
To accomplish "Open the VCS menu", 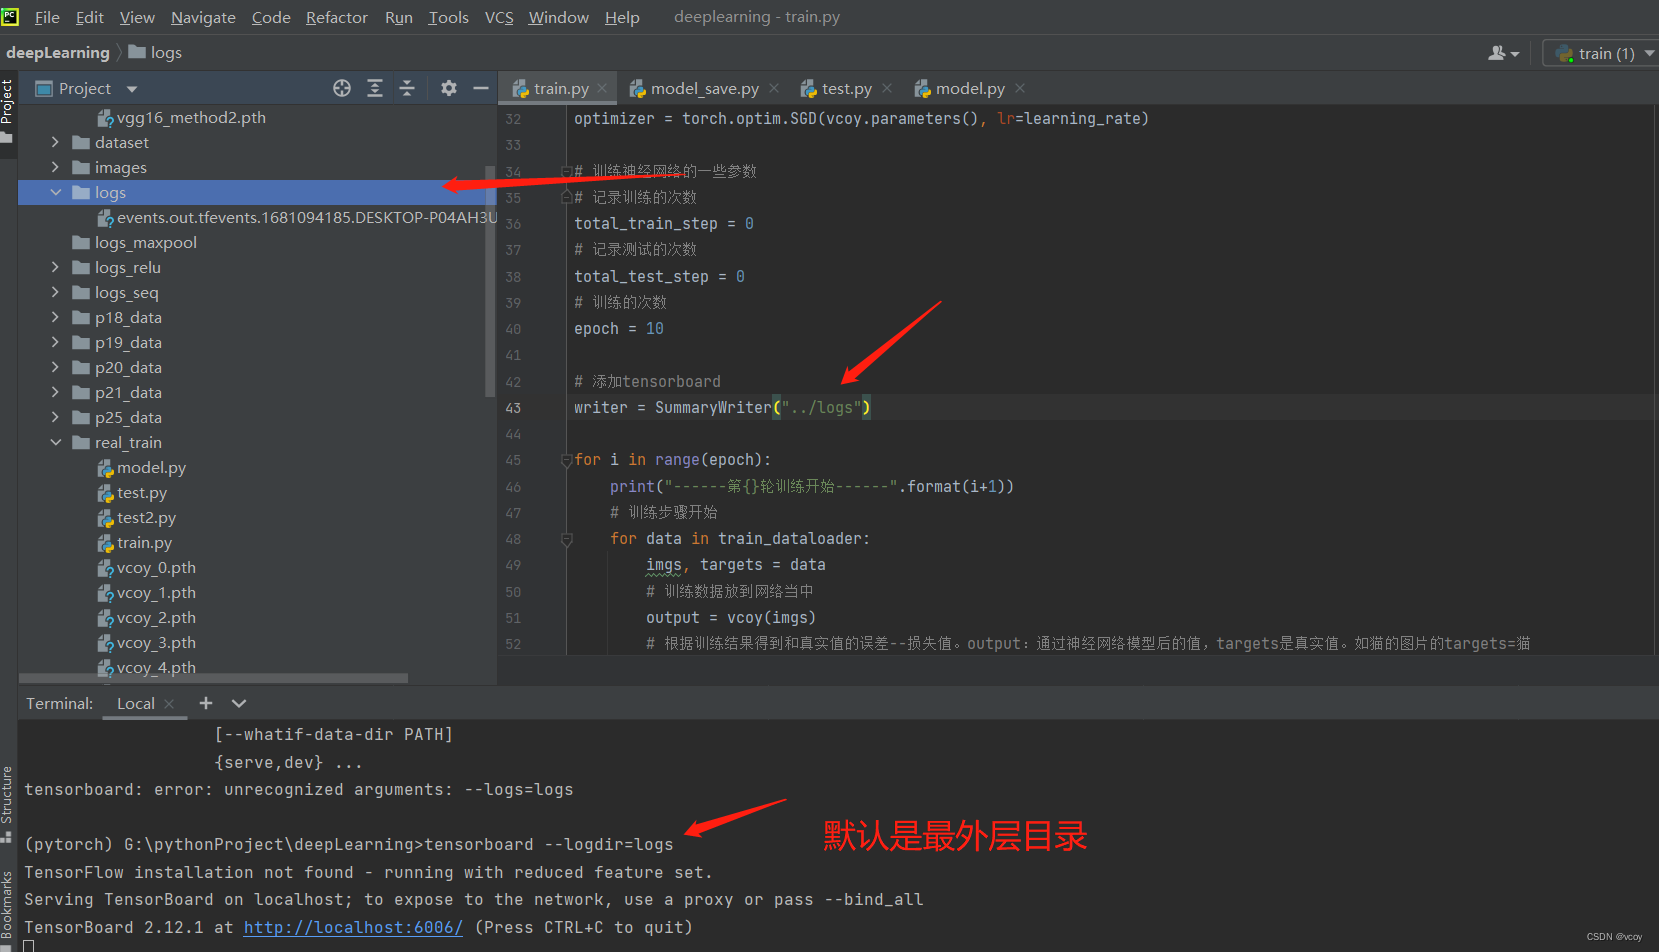I will [499, 17].
